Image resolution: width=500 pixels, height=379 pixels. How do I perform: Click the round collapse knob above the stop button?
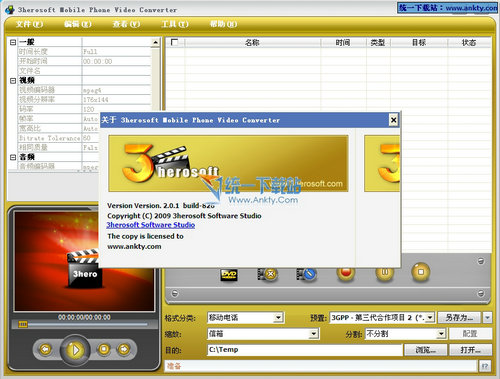[481, 261]
